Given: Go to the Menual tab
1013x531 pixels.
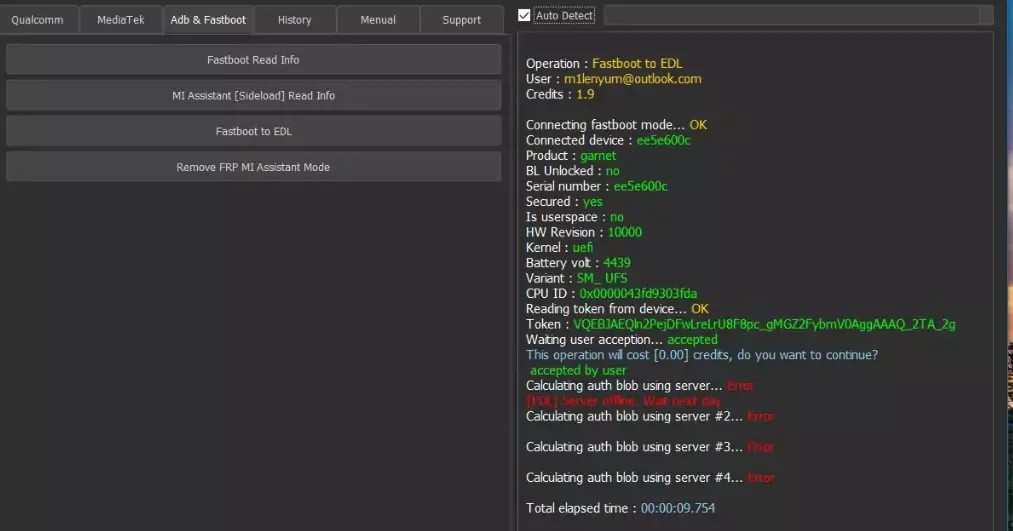Looking at the screenshot, I should (378, 20).
